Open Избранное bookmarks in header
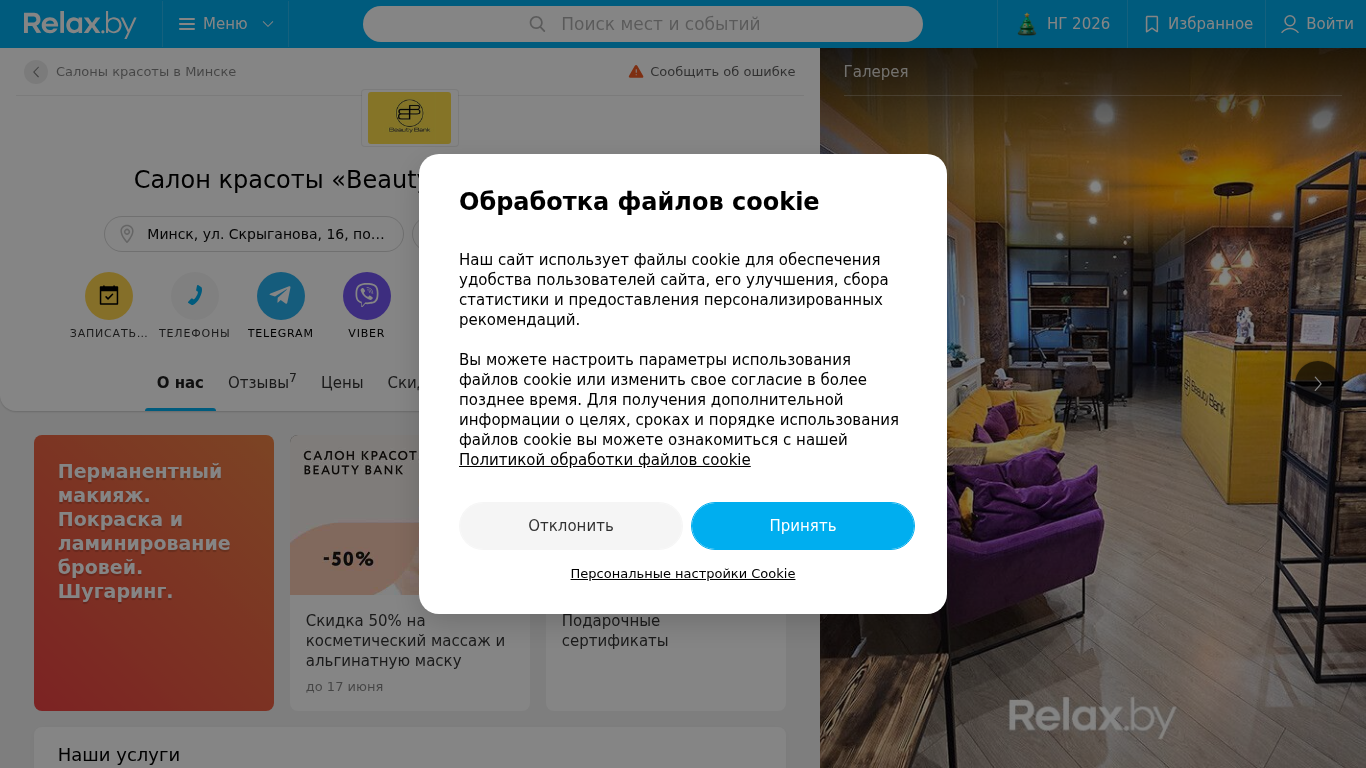This screenshot has height=768, width=1366. coord(1197,24)
